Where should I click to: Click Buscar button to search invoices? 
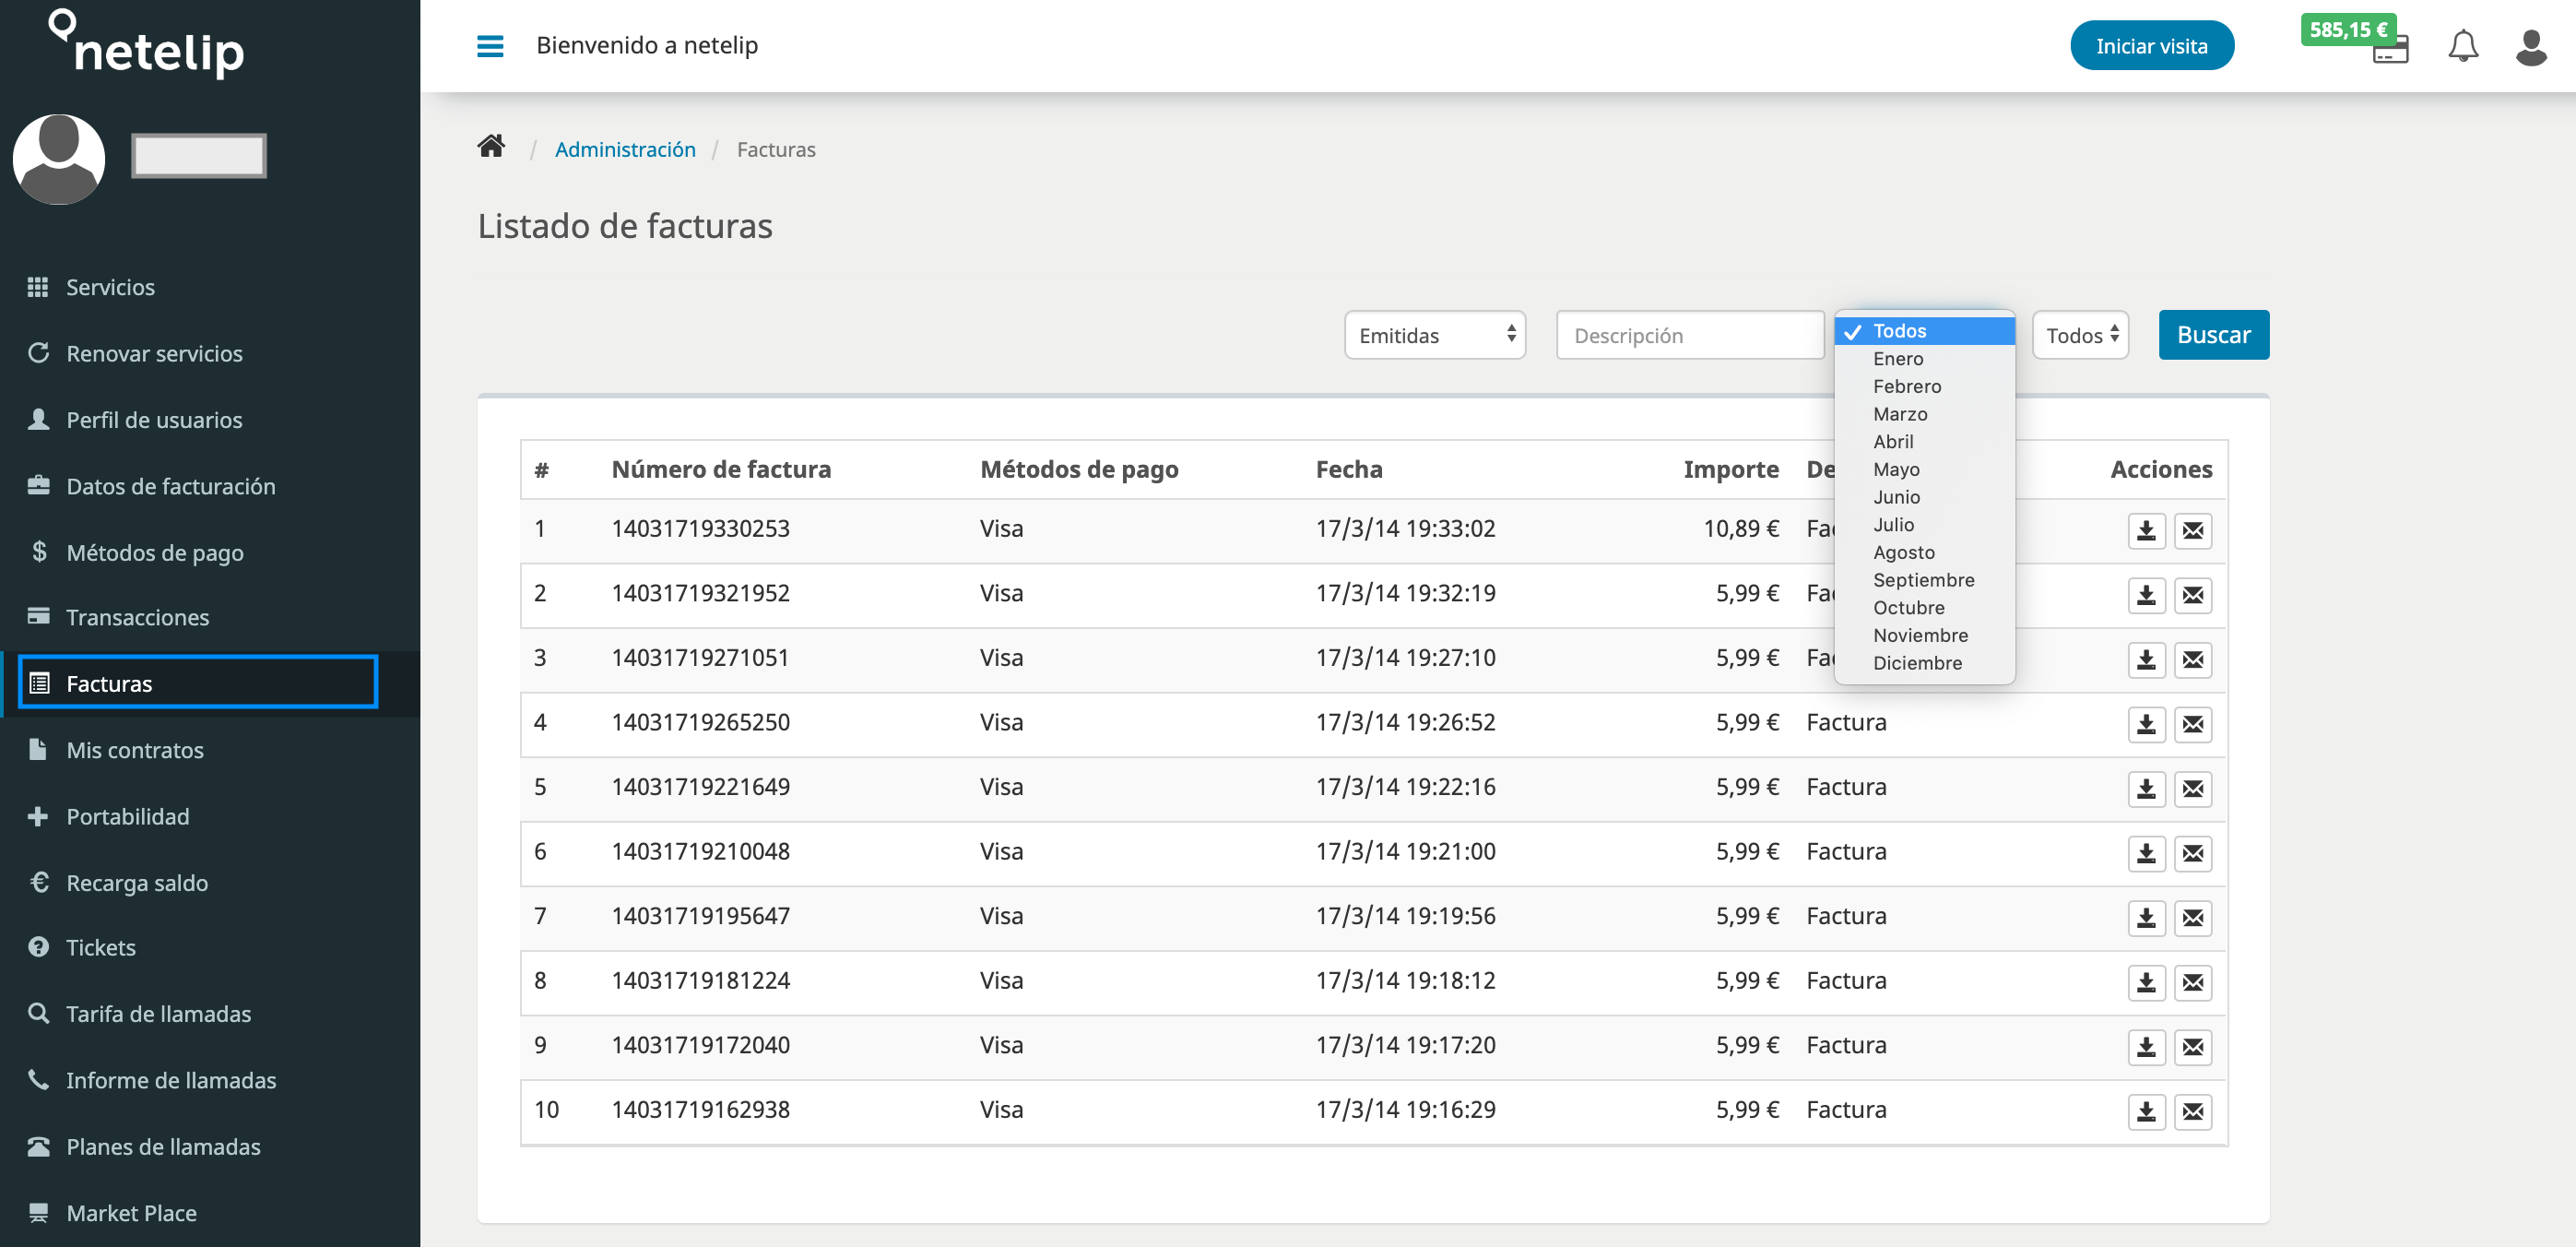[2213, 334]
